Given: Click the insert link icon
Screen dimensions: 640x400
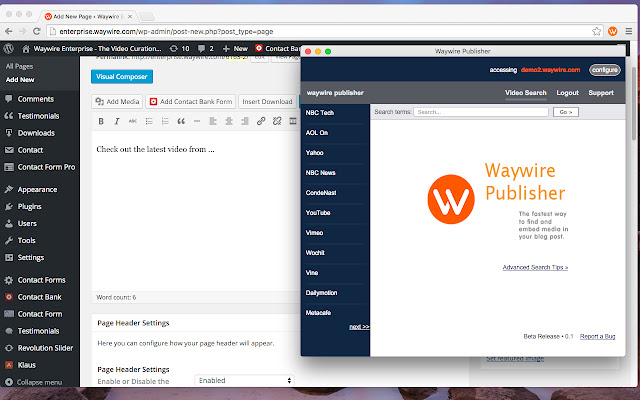Looking at the screenshot, I should (x=261, y=121).
